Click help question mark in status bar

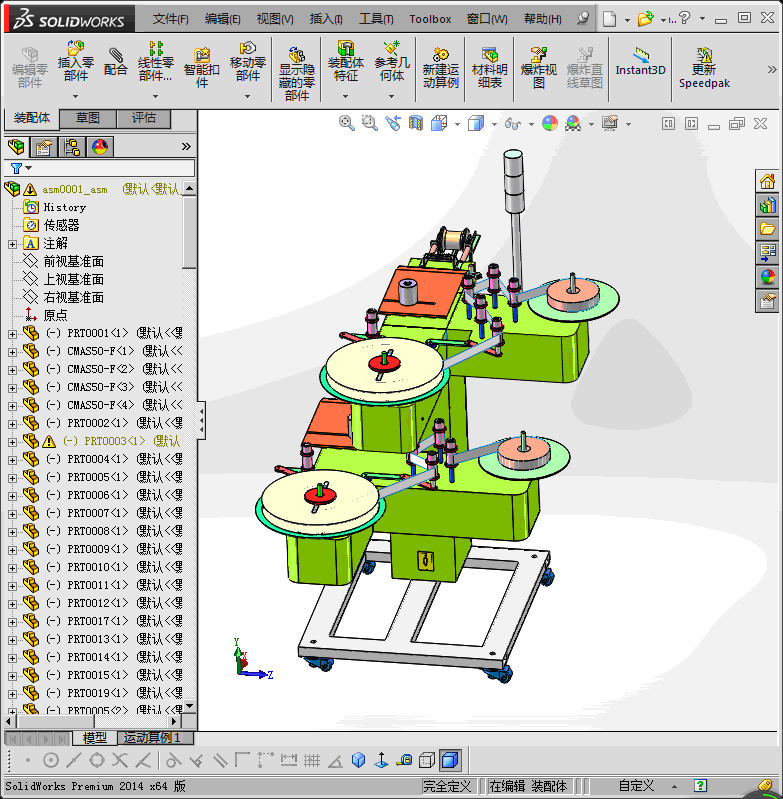tap(700, 786)
